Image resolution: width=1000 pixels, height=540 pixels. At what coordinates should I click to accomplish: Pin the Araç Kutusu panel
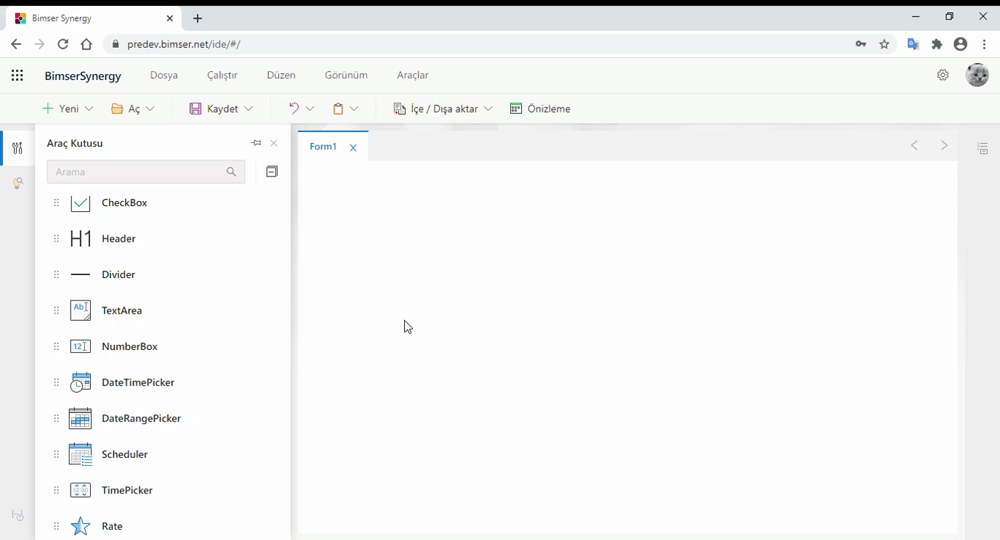256,143
